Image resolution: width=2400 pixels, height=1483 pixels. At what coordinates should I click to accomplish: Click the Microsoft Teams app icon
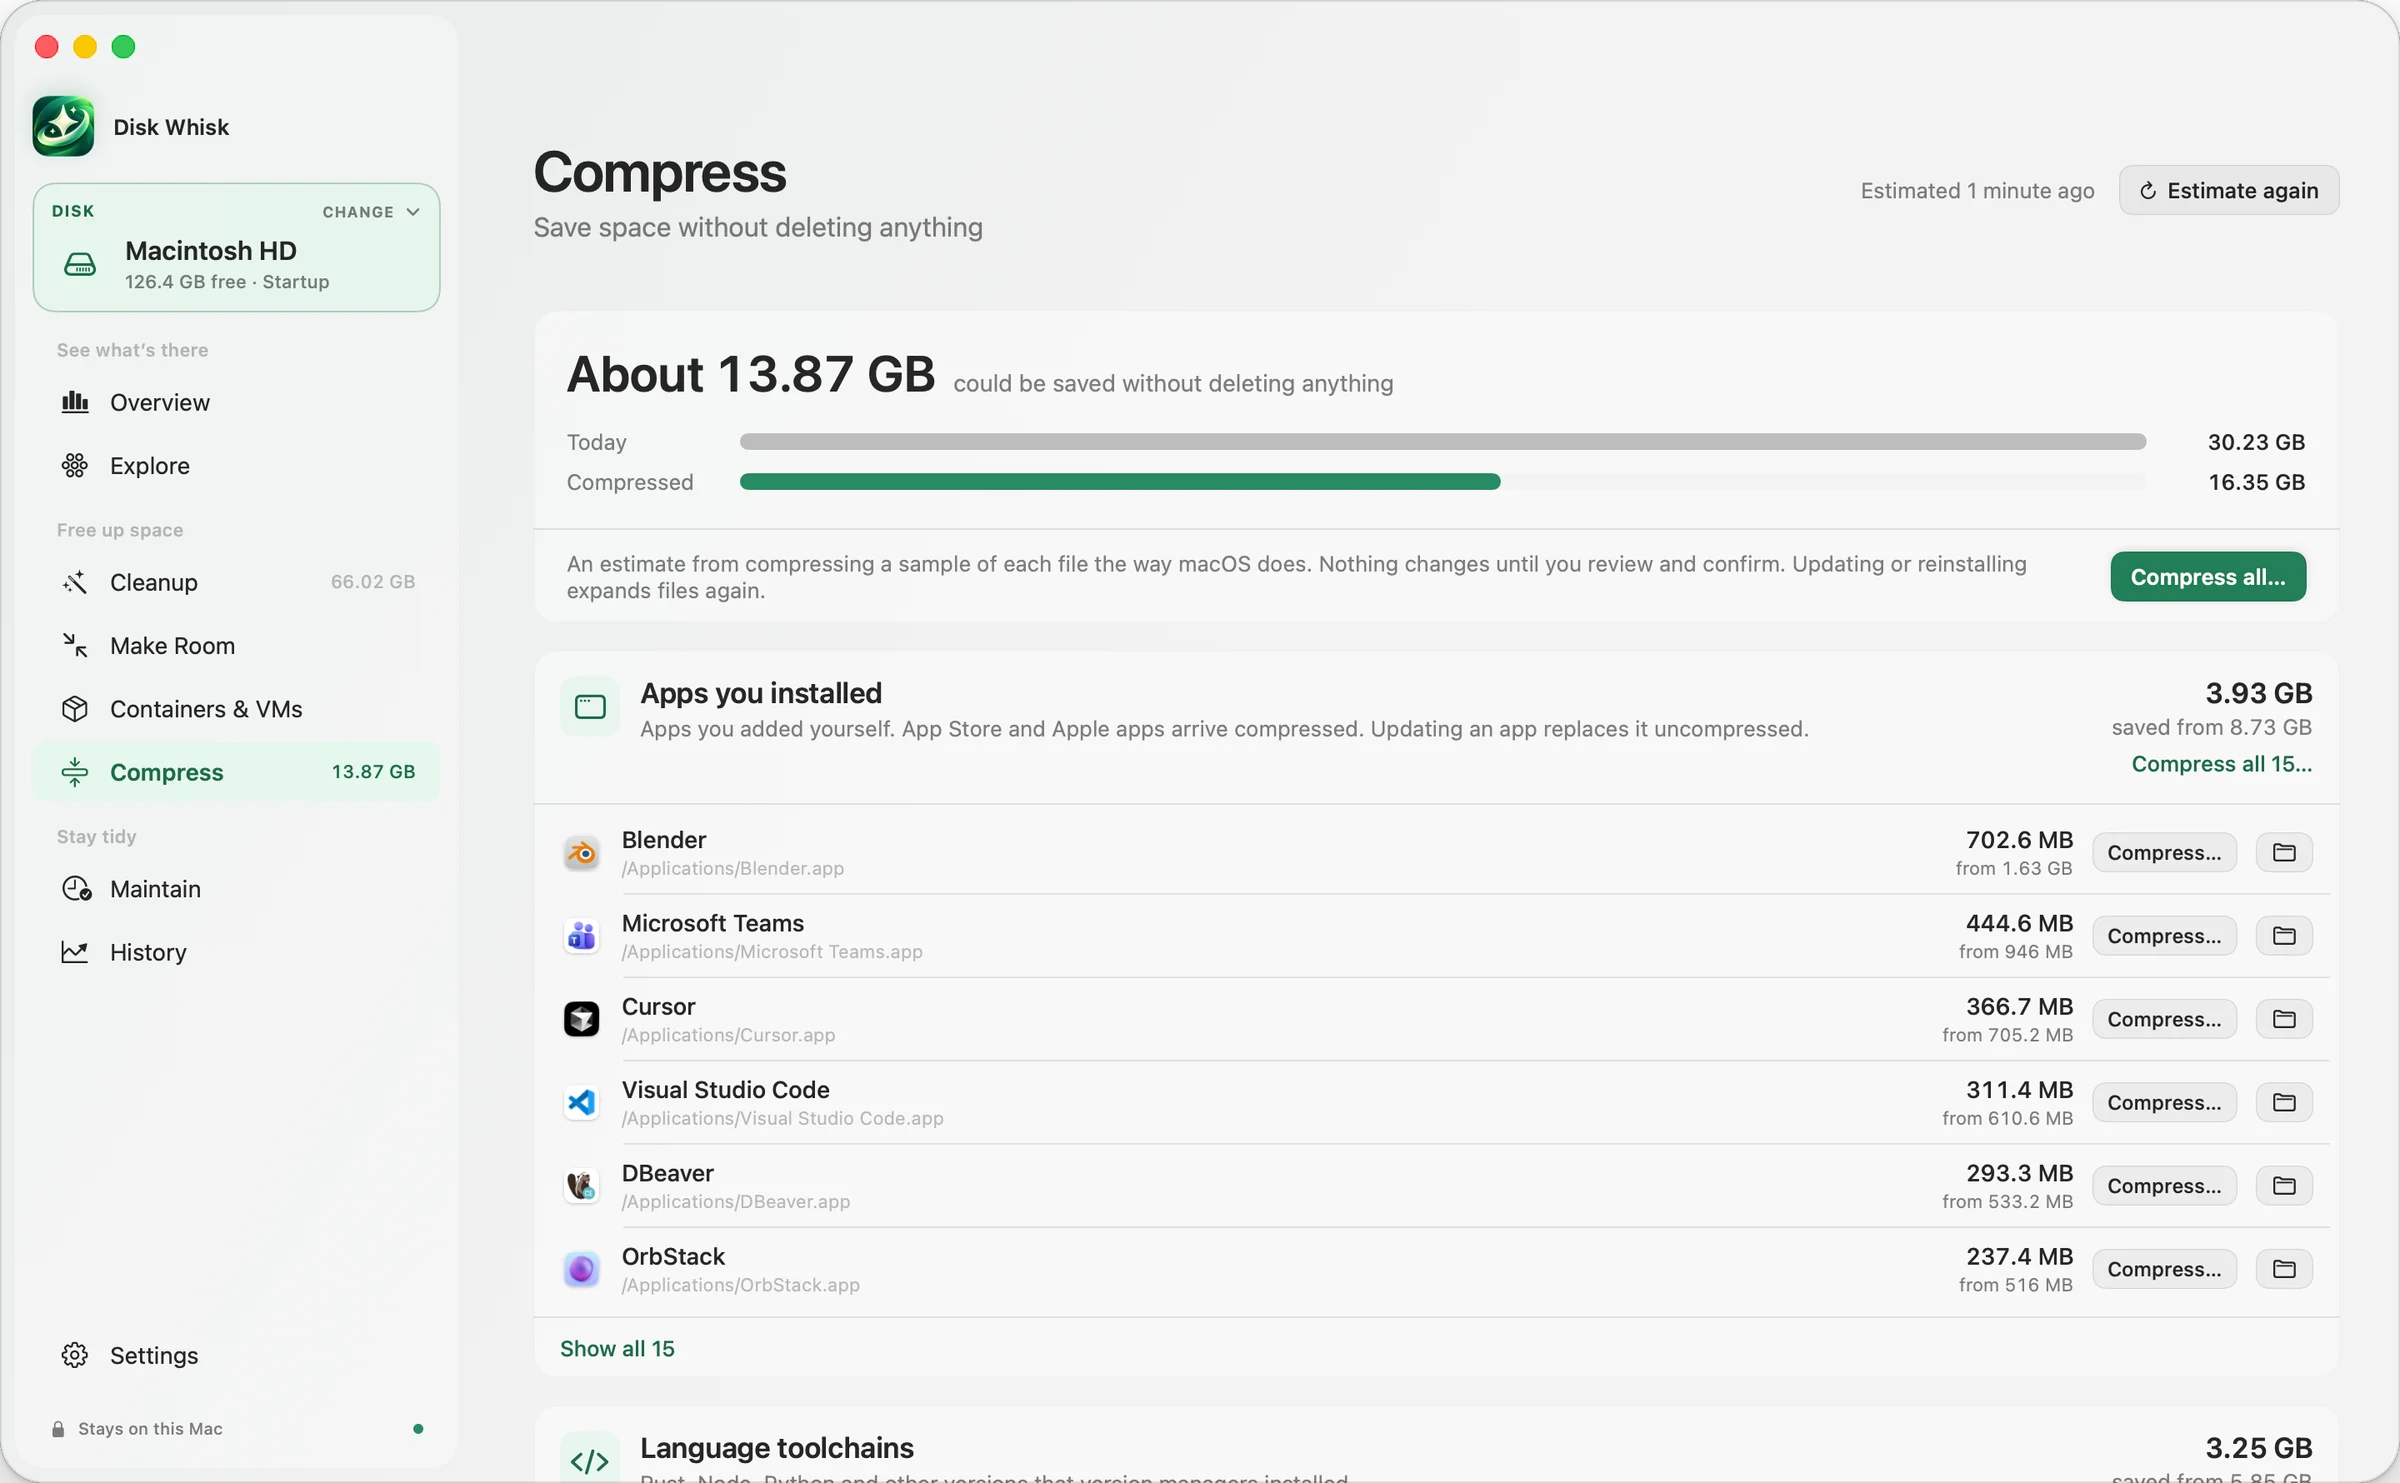pyautogui.click(x=581, y=936)
